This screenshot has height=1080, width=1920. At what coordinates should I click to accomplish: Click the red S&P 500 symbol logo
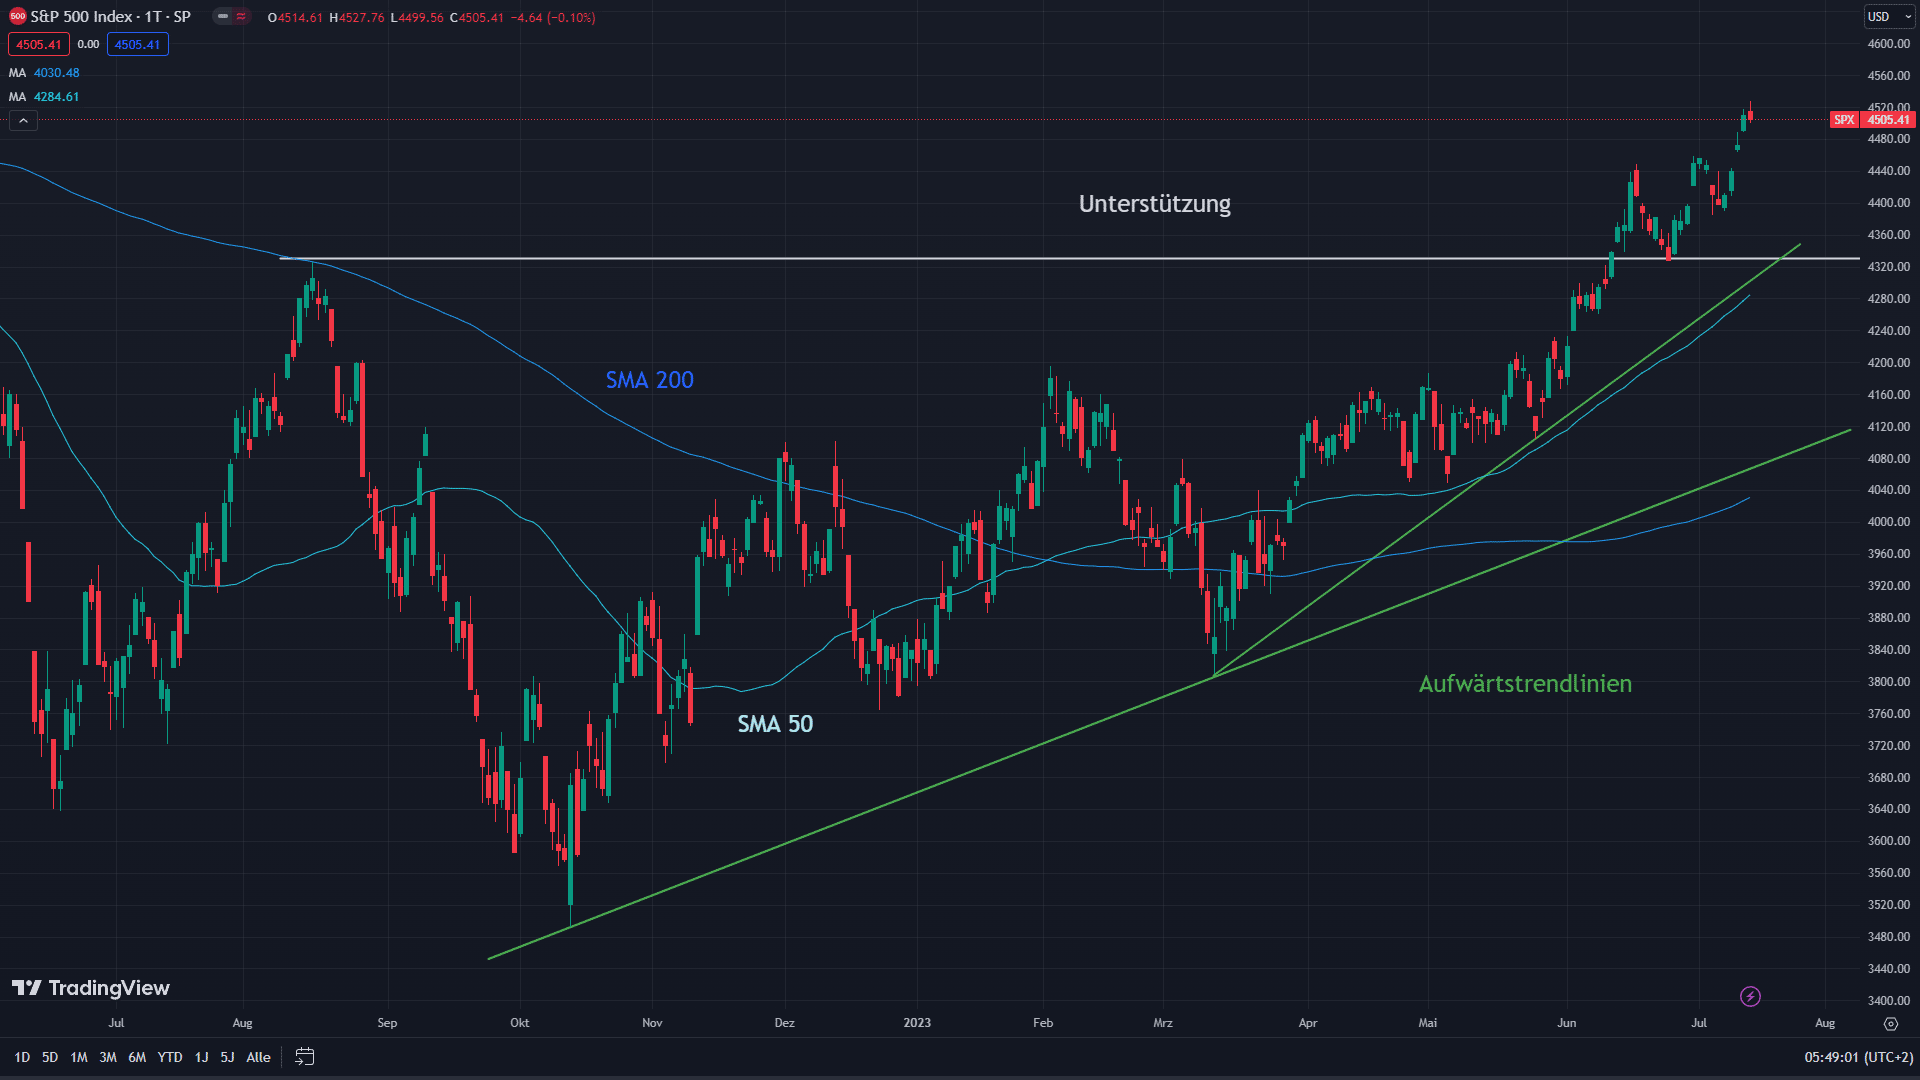click(17, 17)
